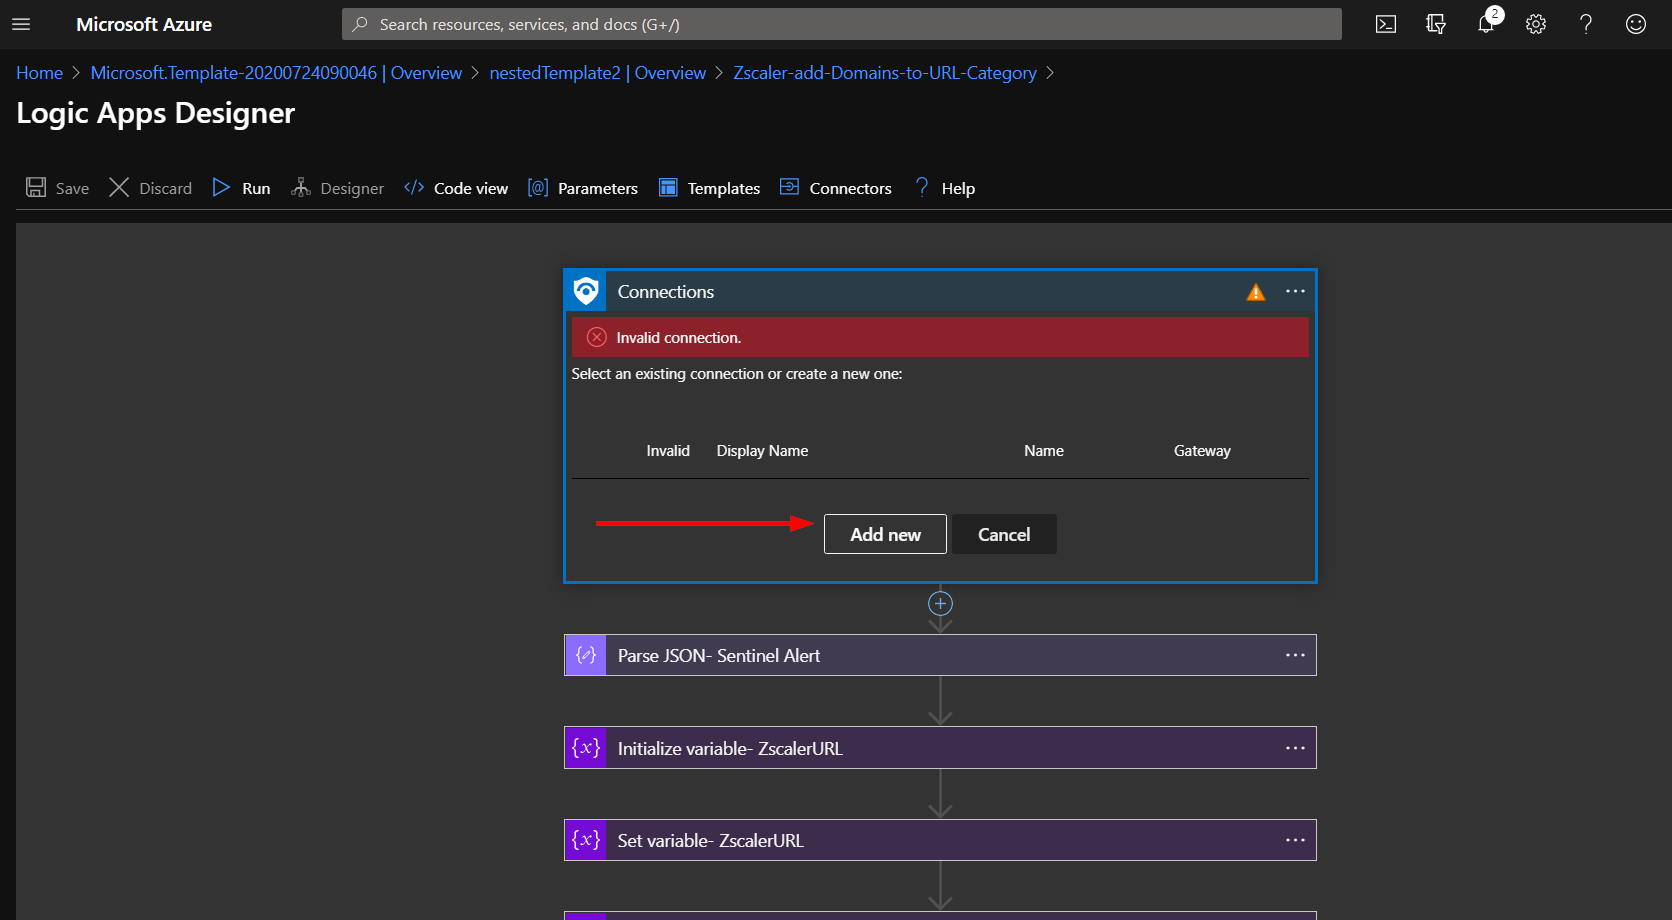The width and height of the screenshot is (1672, 920).
Task: Open Cloud Shell from the top bar
Action: pyautogui.click(x=1386, y=24)
